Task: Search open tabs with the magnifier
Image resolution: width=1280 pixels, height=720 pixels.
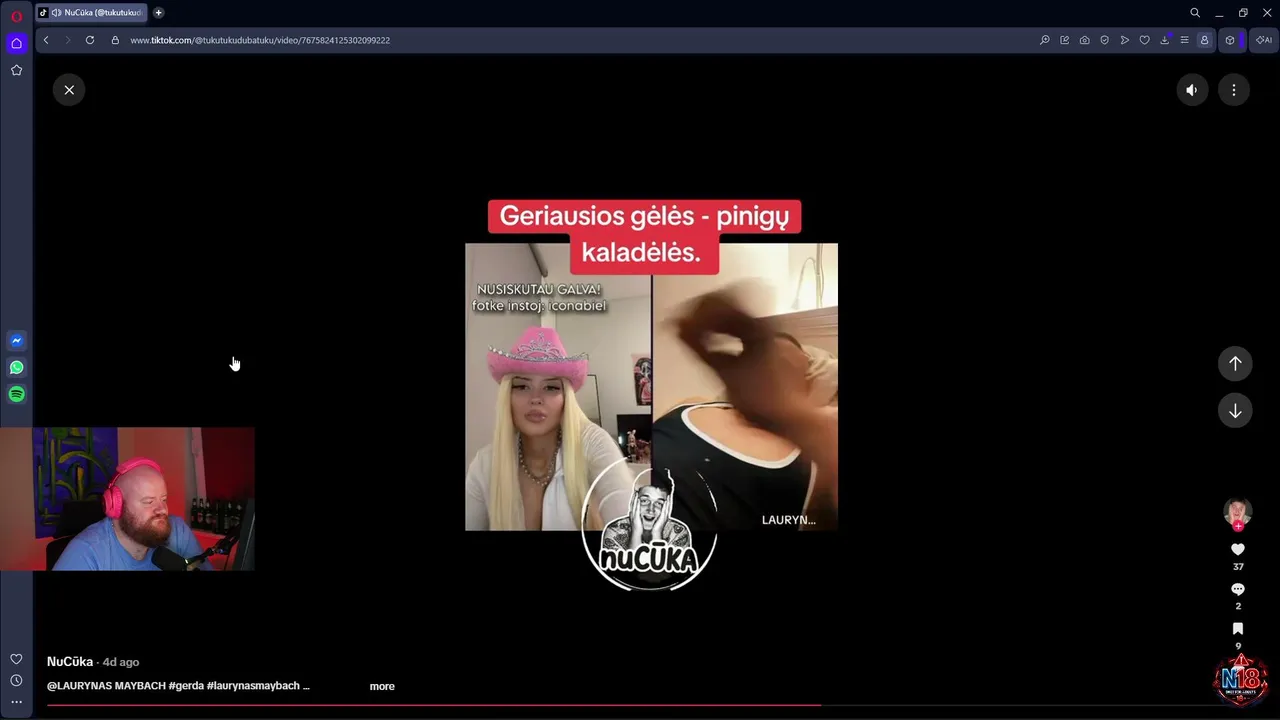Action: click(1195, 13)
